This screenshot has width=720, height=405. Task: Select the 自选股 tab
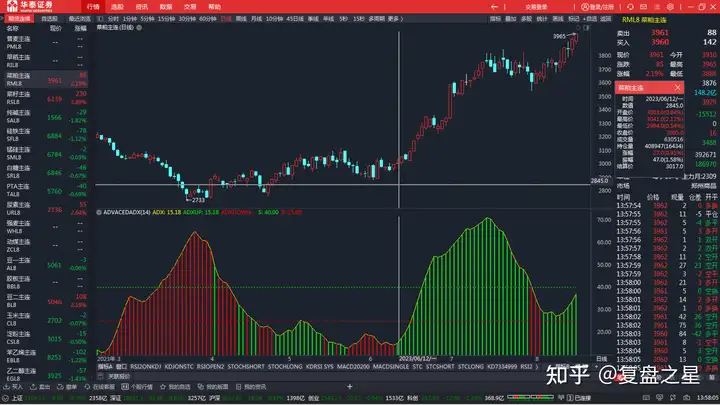[x=49, y=19]
